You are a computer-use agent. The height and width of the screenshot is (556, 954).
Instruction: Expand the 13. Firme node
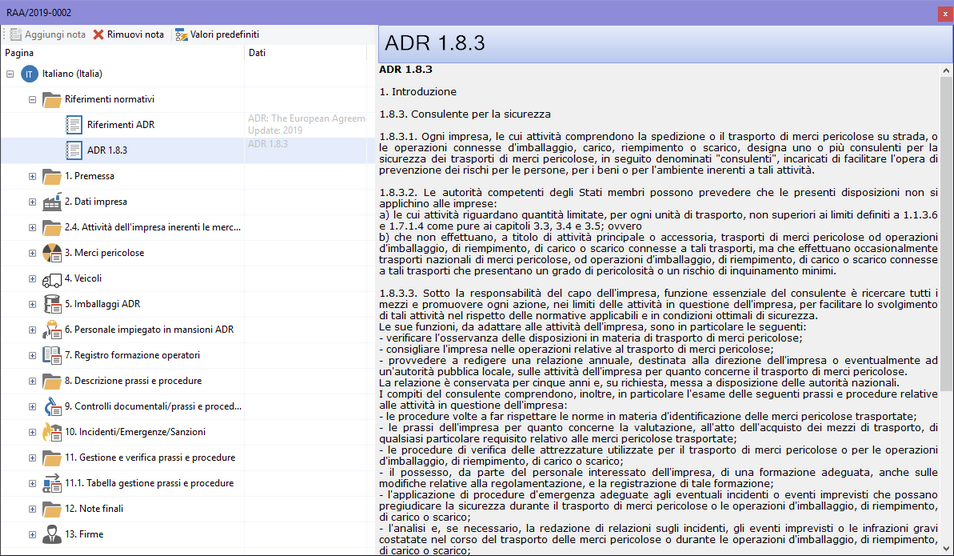tap(32, 535)
